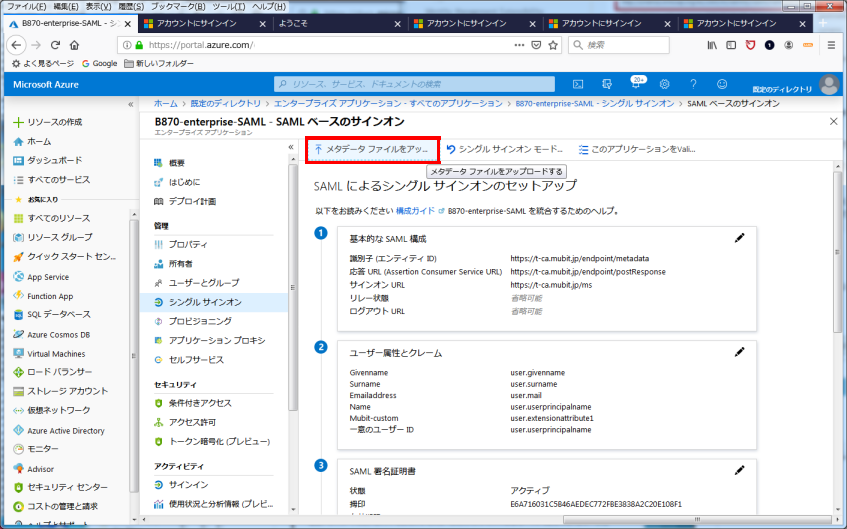Collapse the Azure left navigation pane
This screenshot has height=529, width=847.
click(x=131, y=104)
